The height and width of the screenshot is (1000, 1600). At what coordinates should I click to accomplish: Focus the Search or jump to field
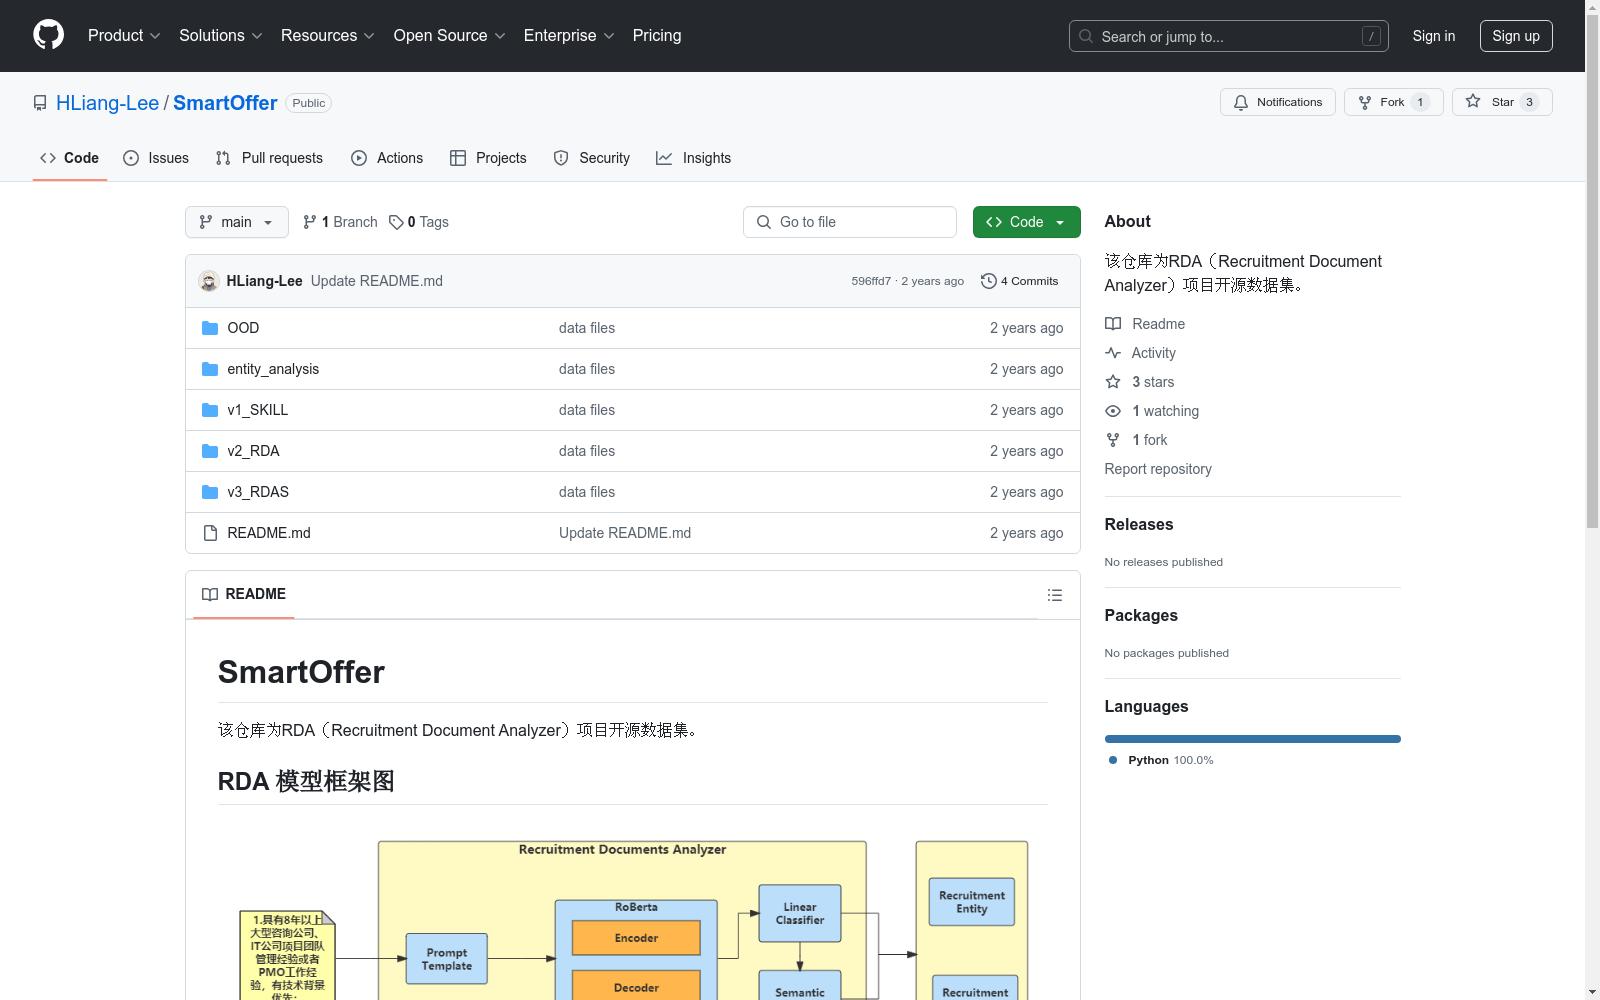pos(1229,36)
